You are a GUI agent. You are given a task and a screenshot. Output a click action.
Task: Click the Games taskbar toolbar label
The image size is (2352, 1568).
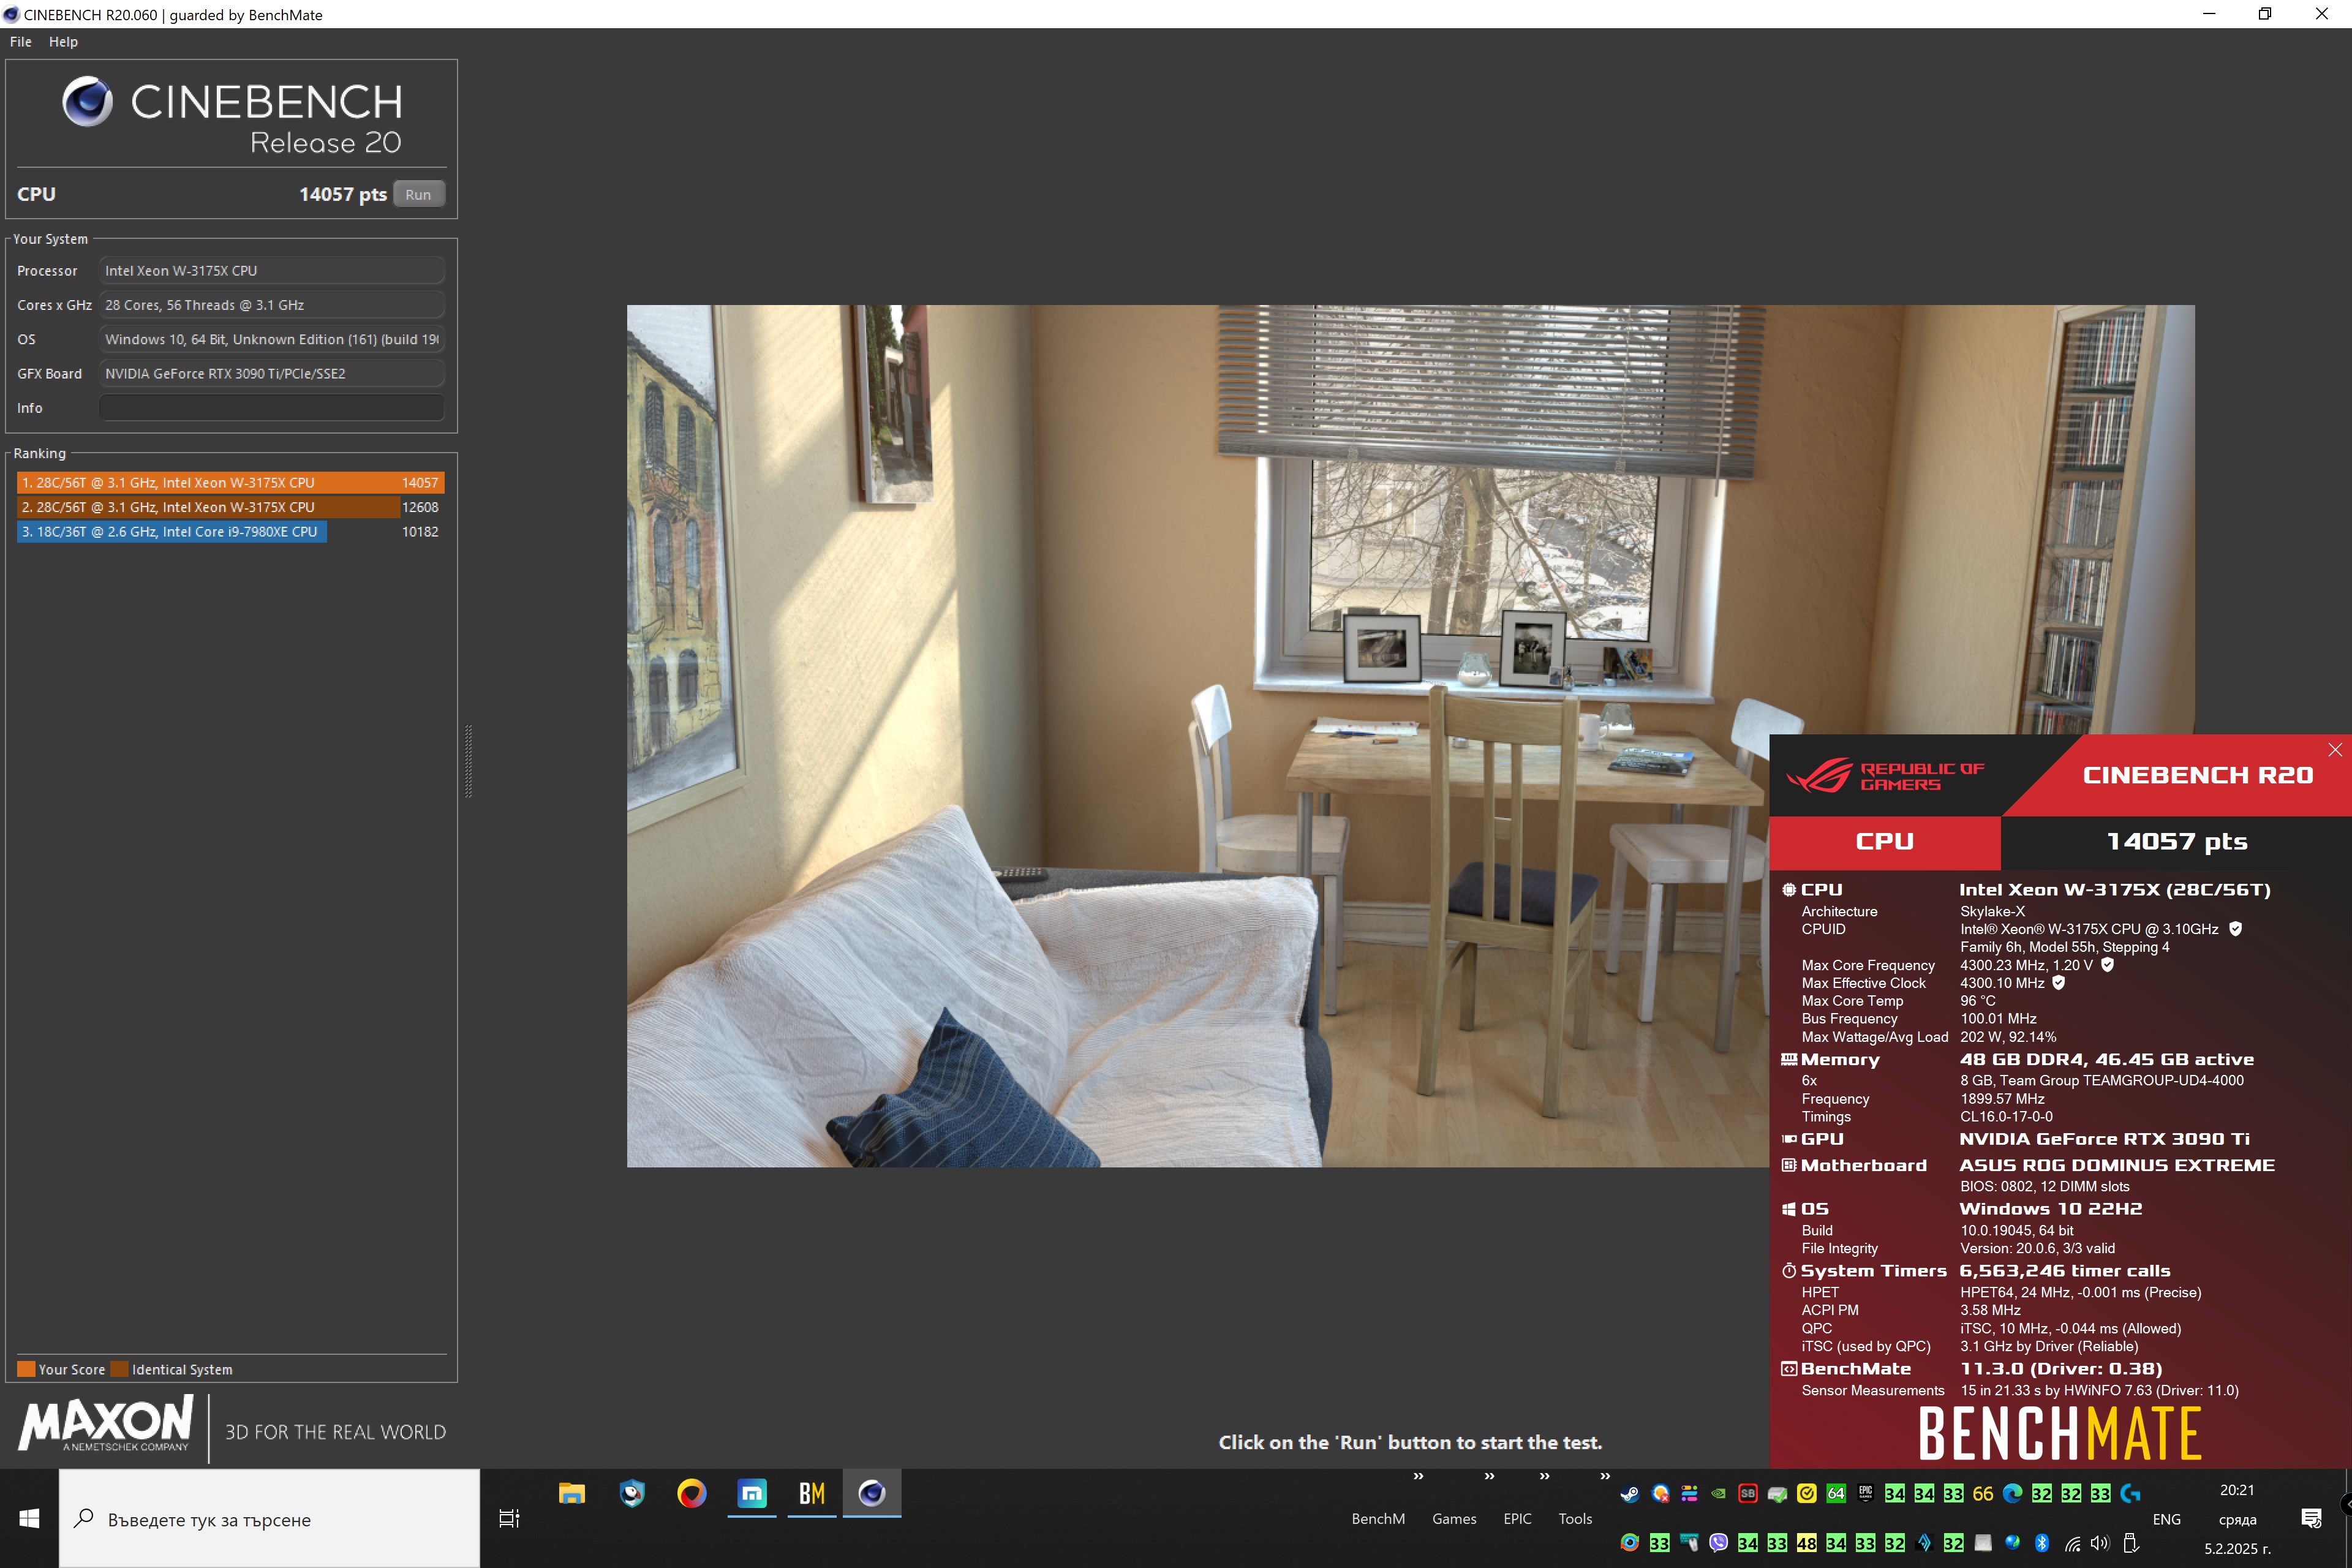tap(1454, 1519)
